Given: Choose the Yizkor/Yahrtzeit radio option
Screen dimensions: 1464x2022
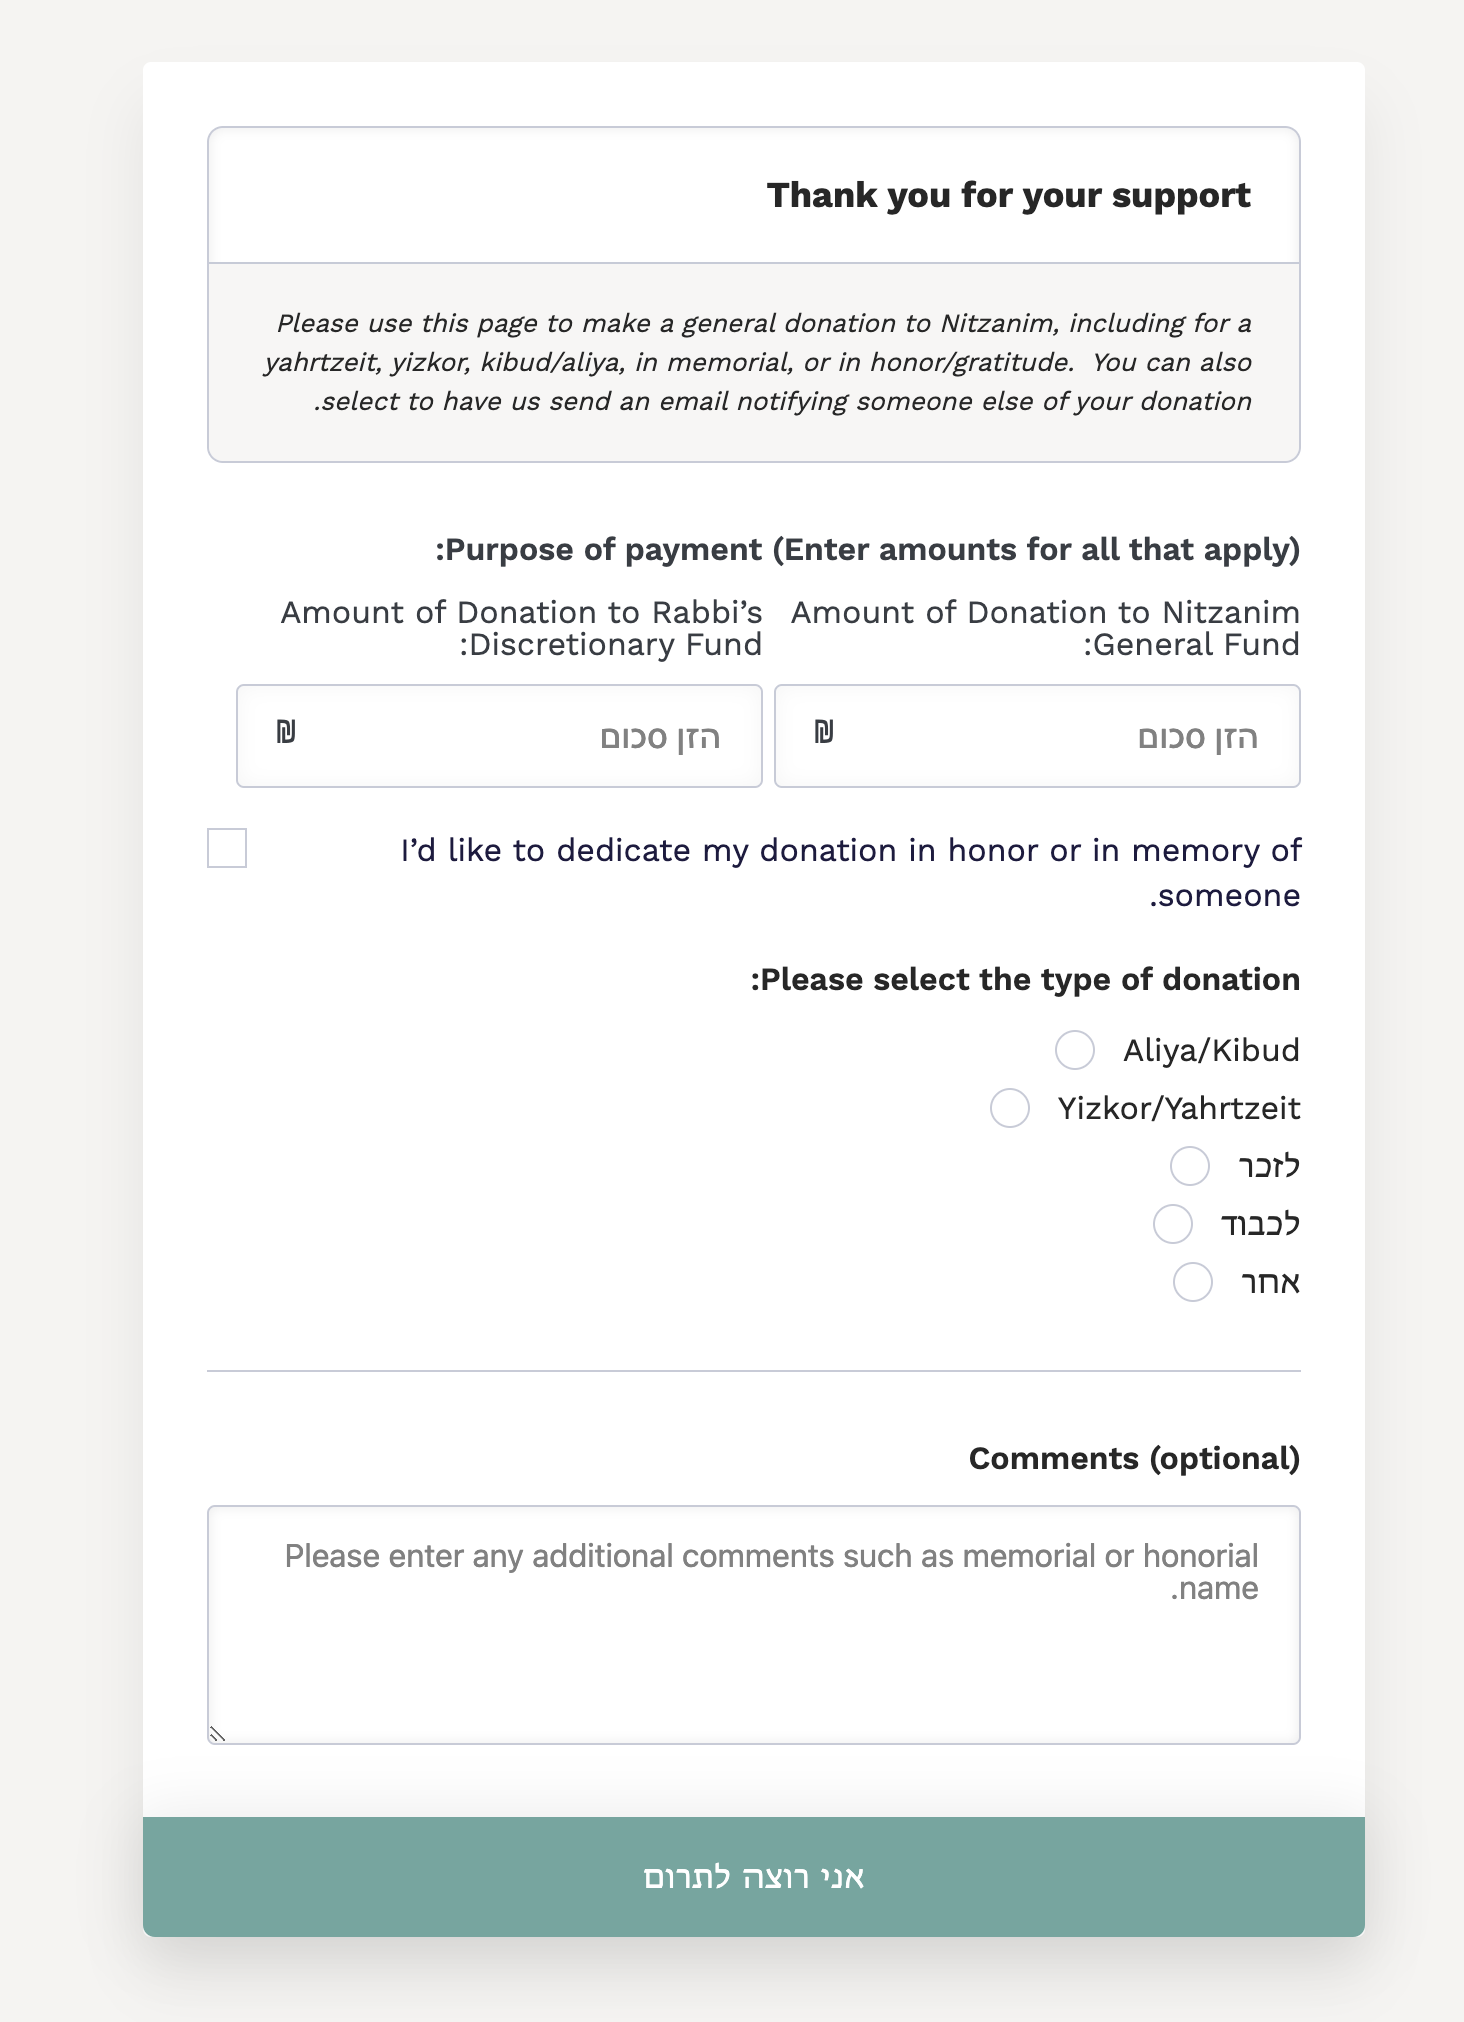Looking at the screenshot, I should coord(1010,1108).
